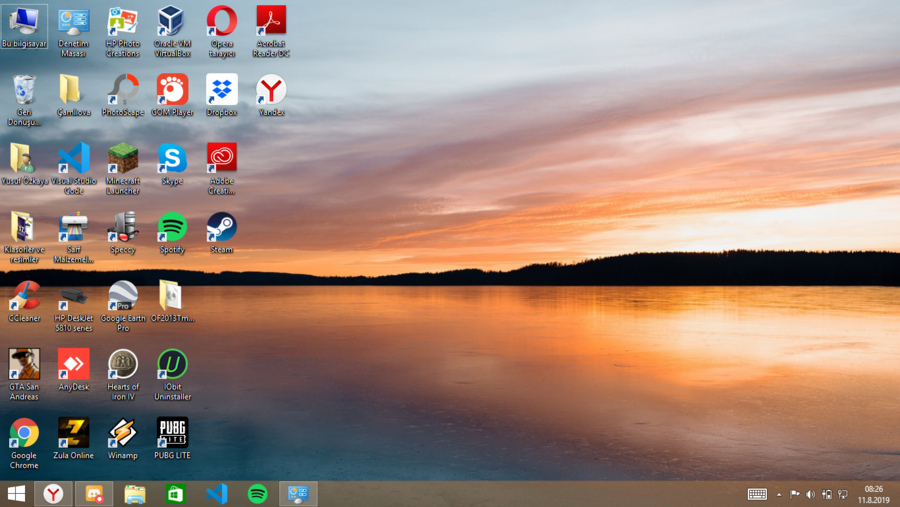The width and height of the screenshot is (900, 507).
Task: Open Visual Studio Code from the taskbar
Action: click(x=216, y=494)
